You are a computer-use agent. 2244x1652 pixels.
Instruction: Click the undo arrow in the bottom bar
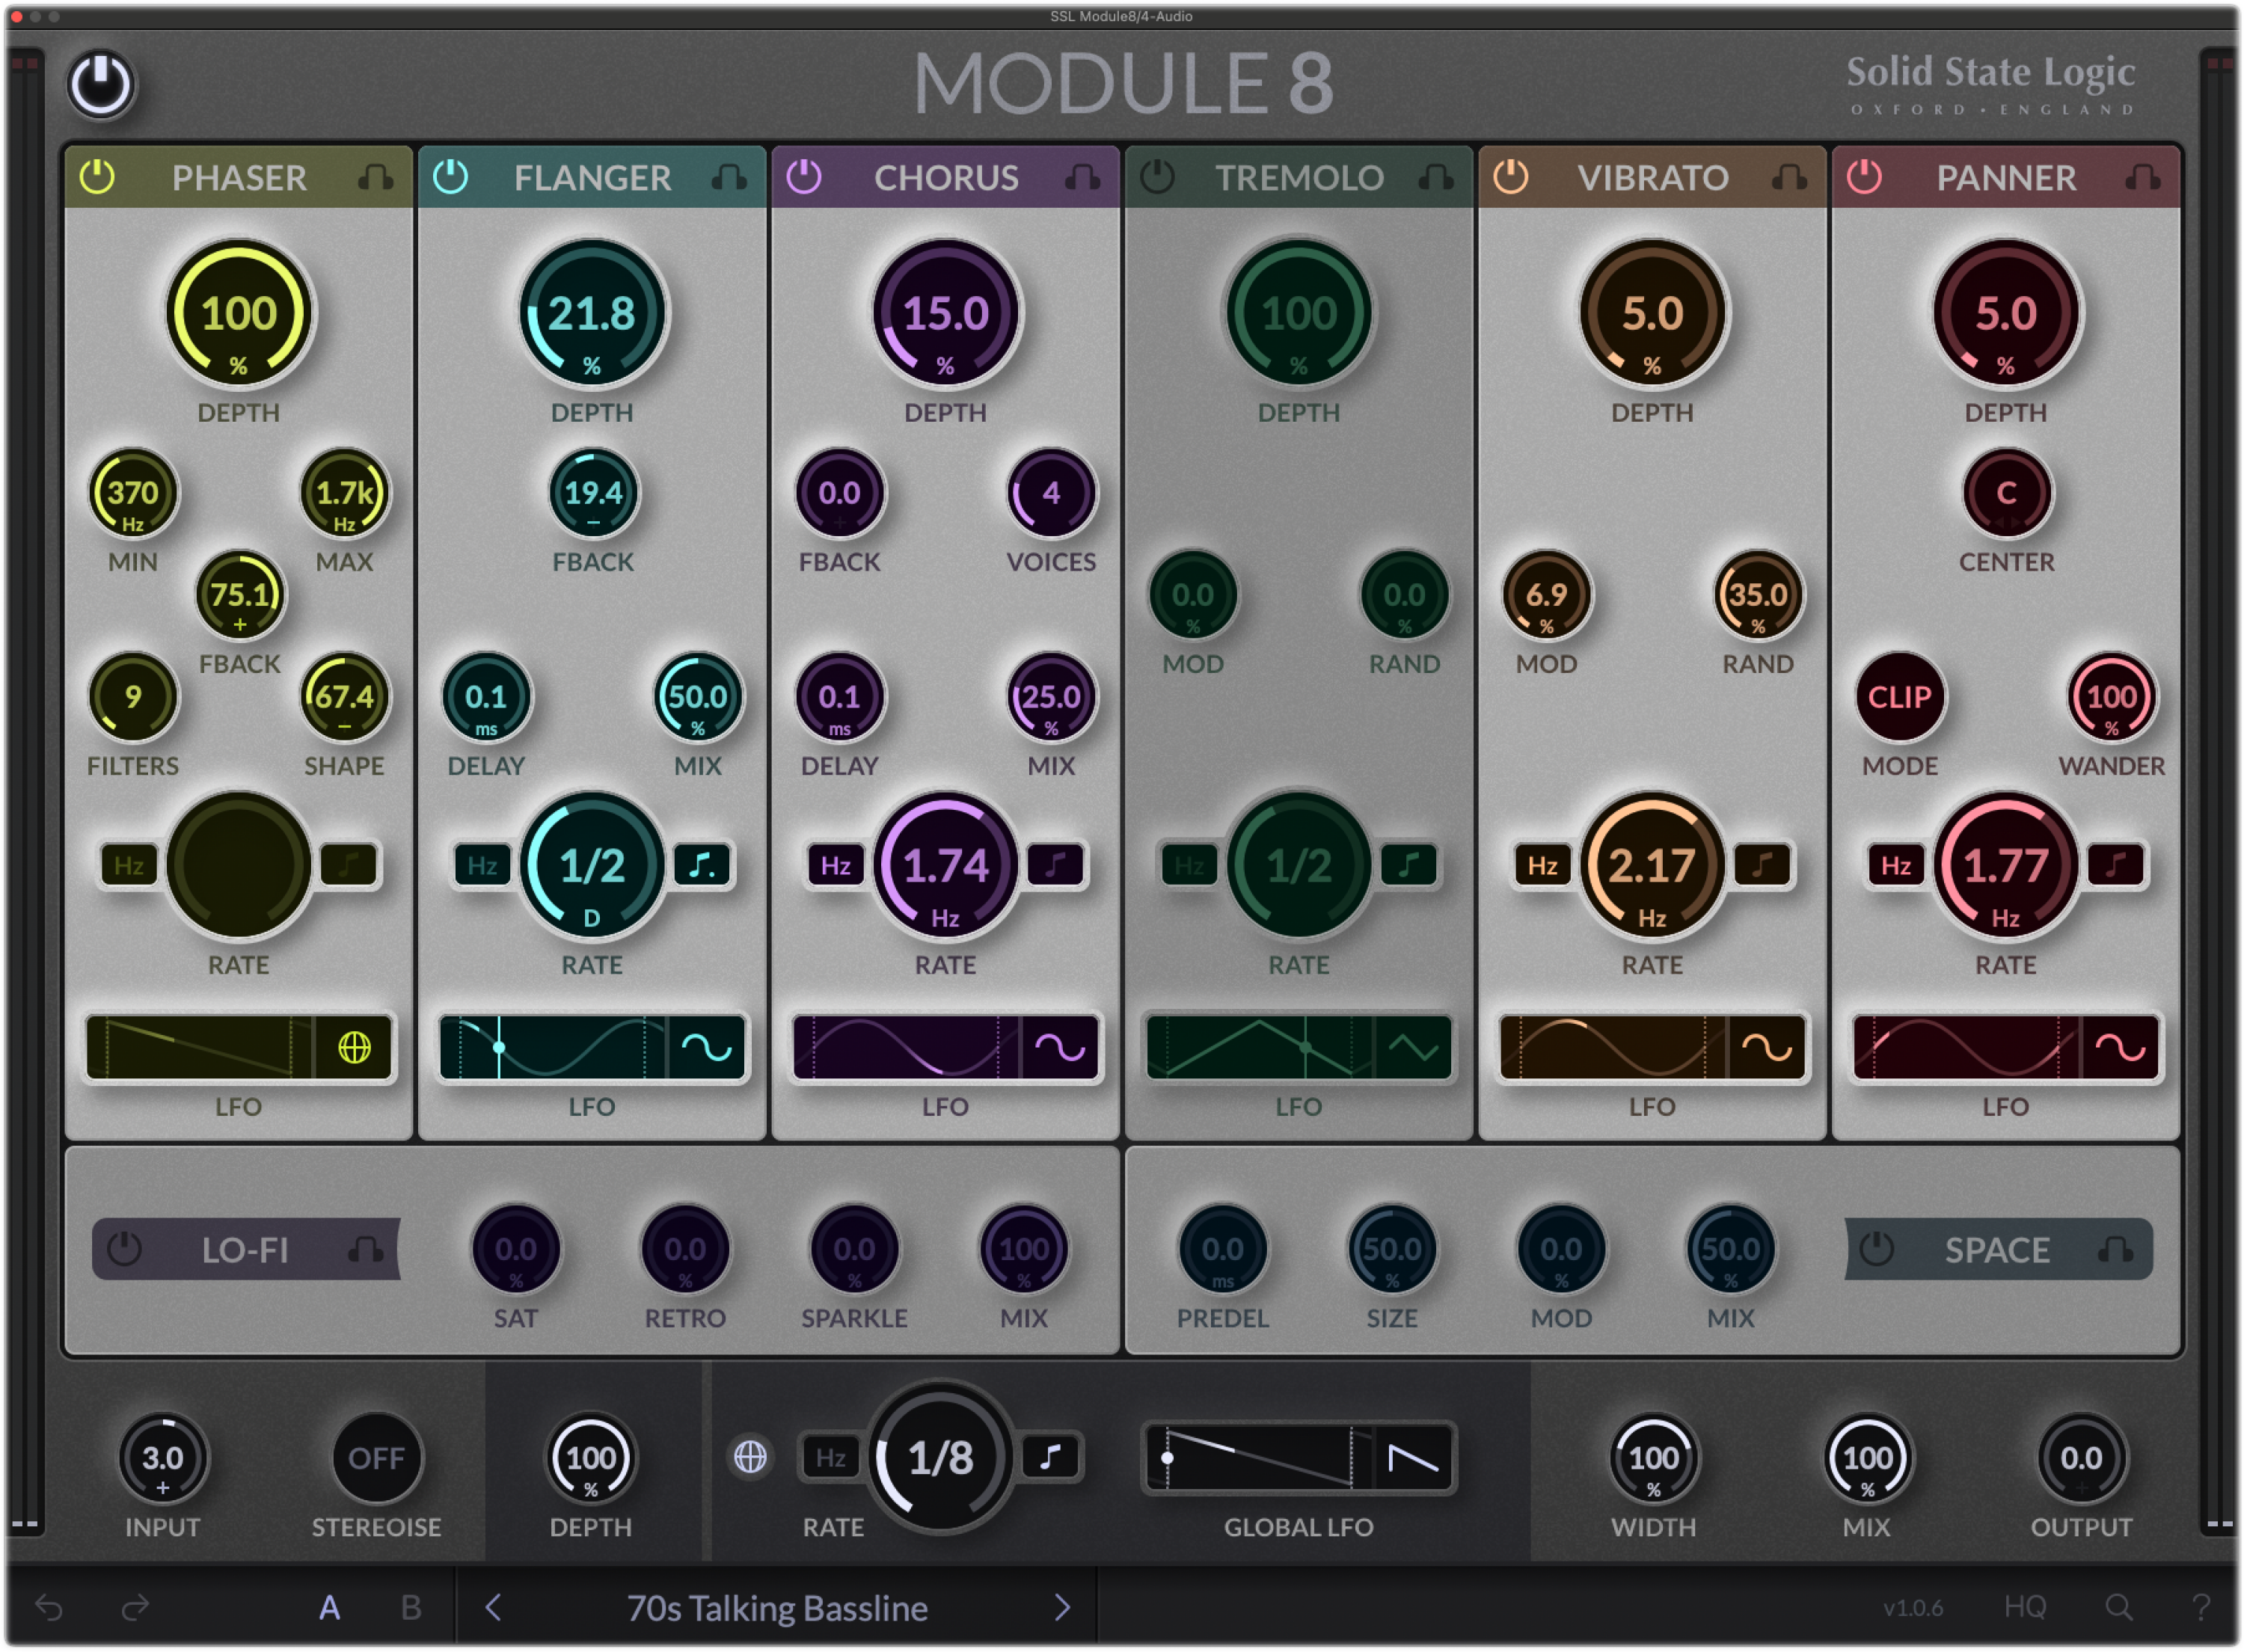[51, 1608]
